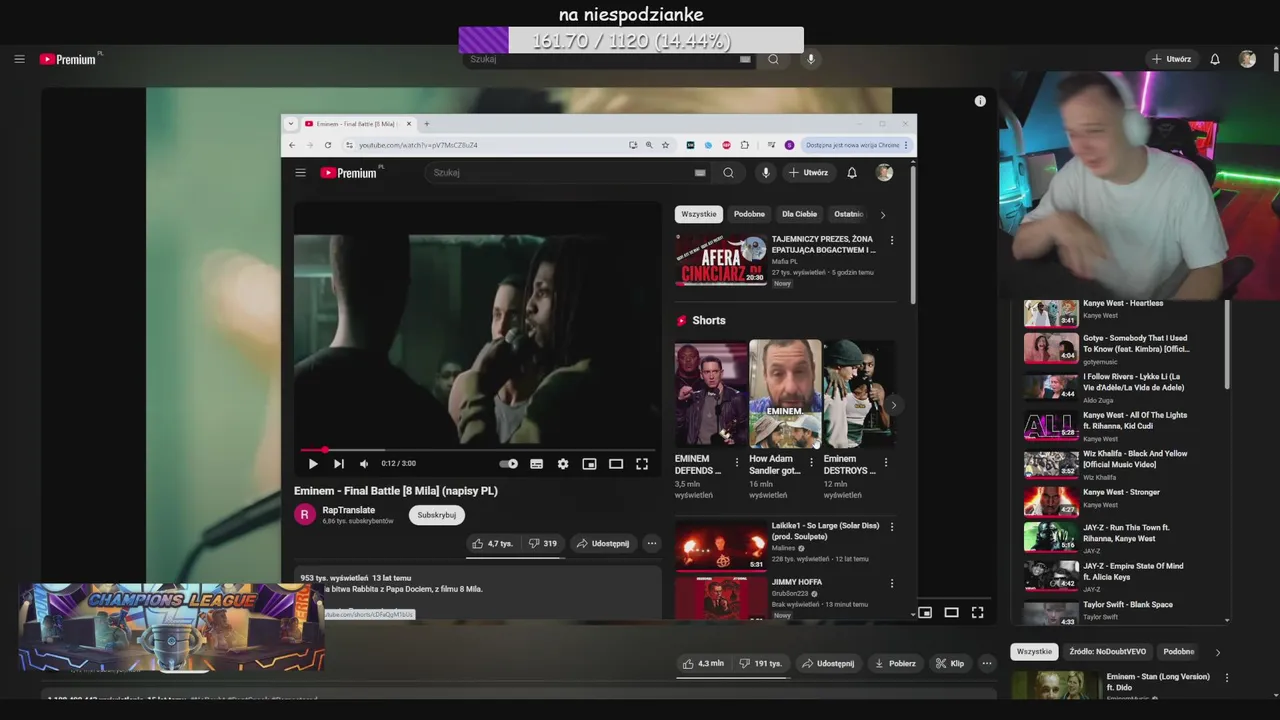Click inner YouTube Utwórz button
Viewport: 1280px width, 720px height.
pos(808,173)
